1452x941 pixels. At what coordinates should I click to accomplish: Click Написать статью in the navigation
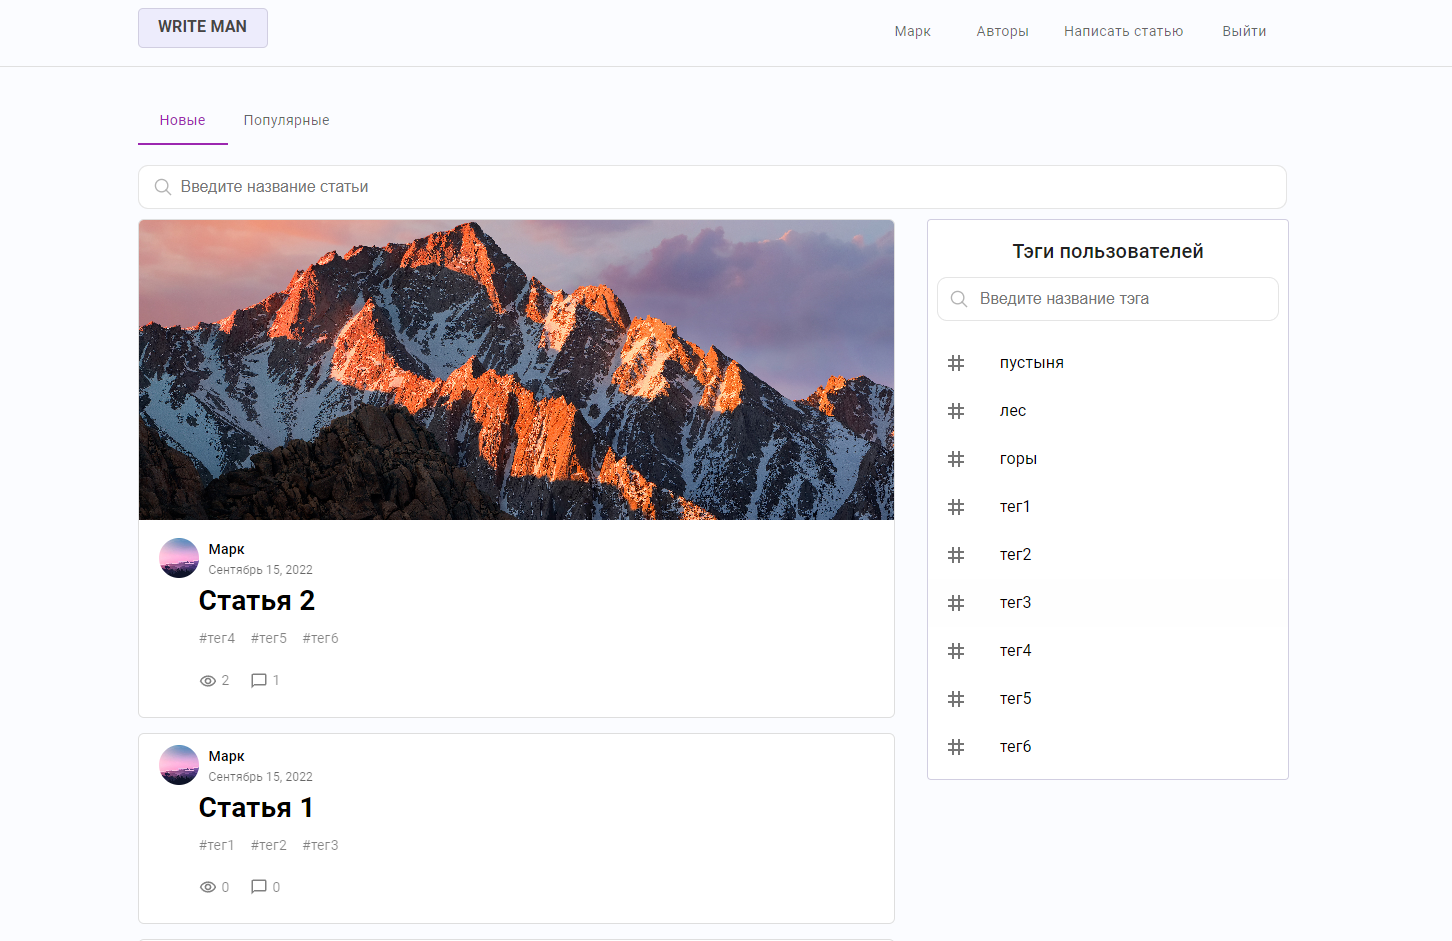1123,31
